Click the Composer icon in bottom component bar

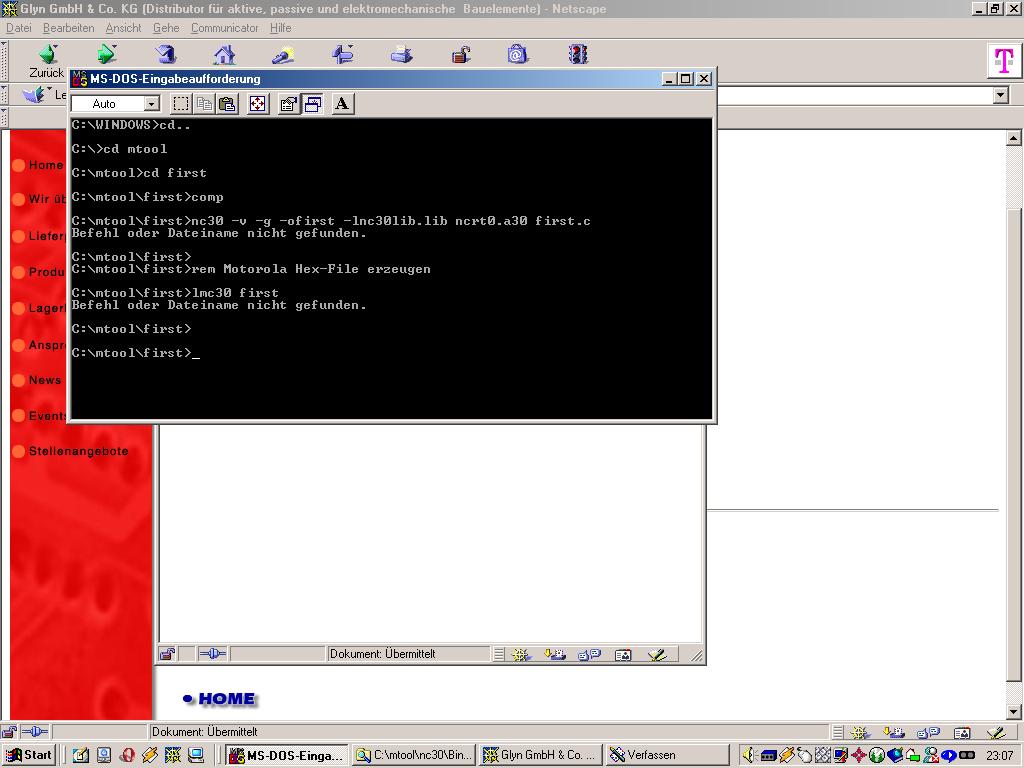pyautogui.click(x=995, y=733)
